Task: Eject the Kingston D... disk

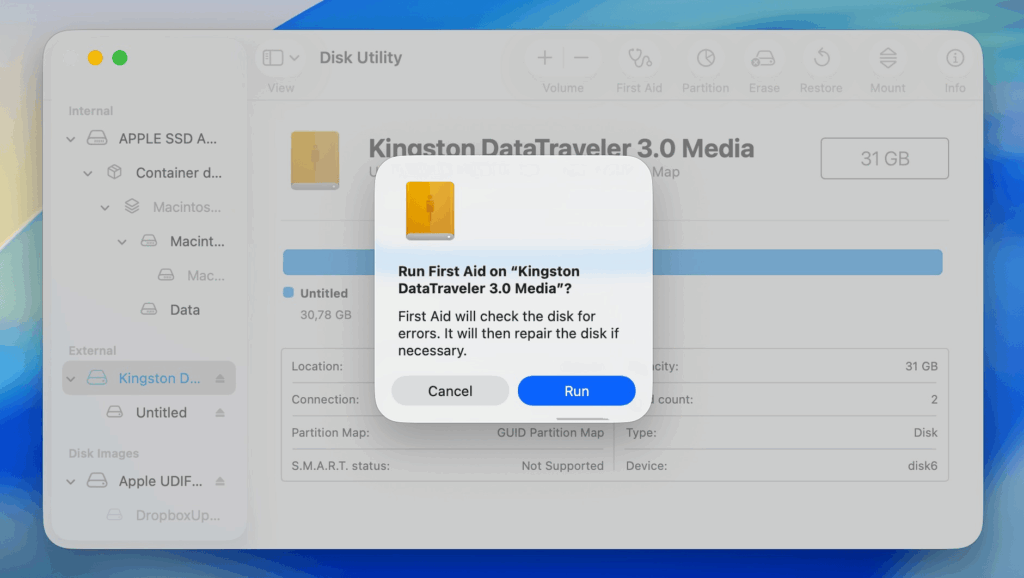Action: 220,378
